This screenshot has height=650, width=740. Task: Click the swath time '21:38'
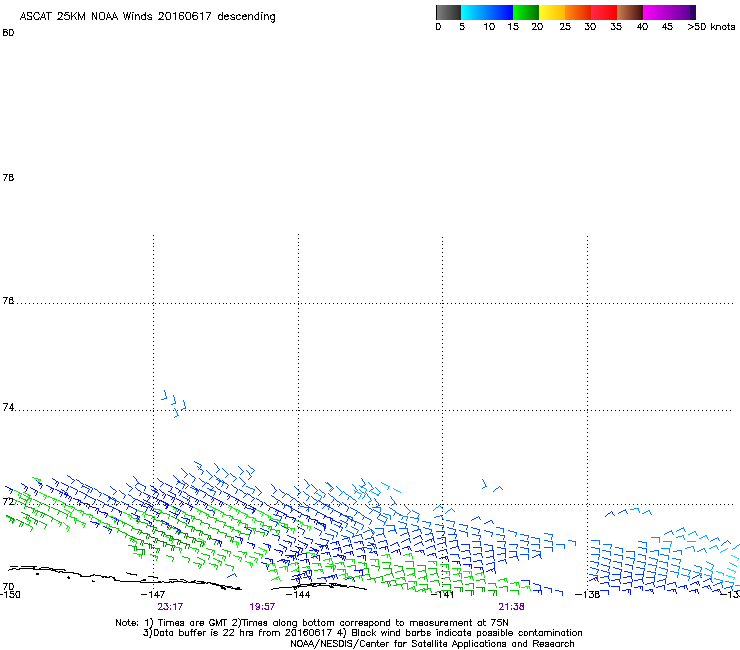tap(511, 607)
